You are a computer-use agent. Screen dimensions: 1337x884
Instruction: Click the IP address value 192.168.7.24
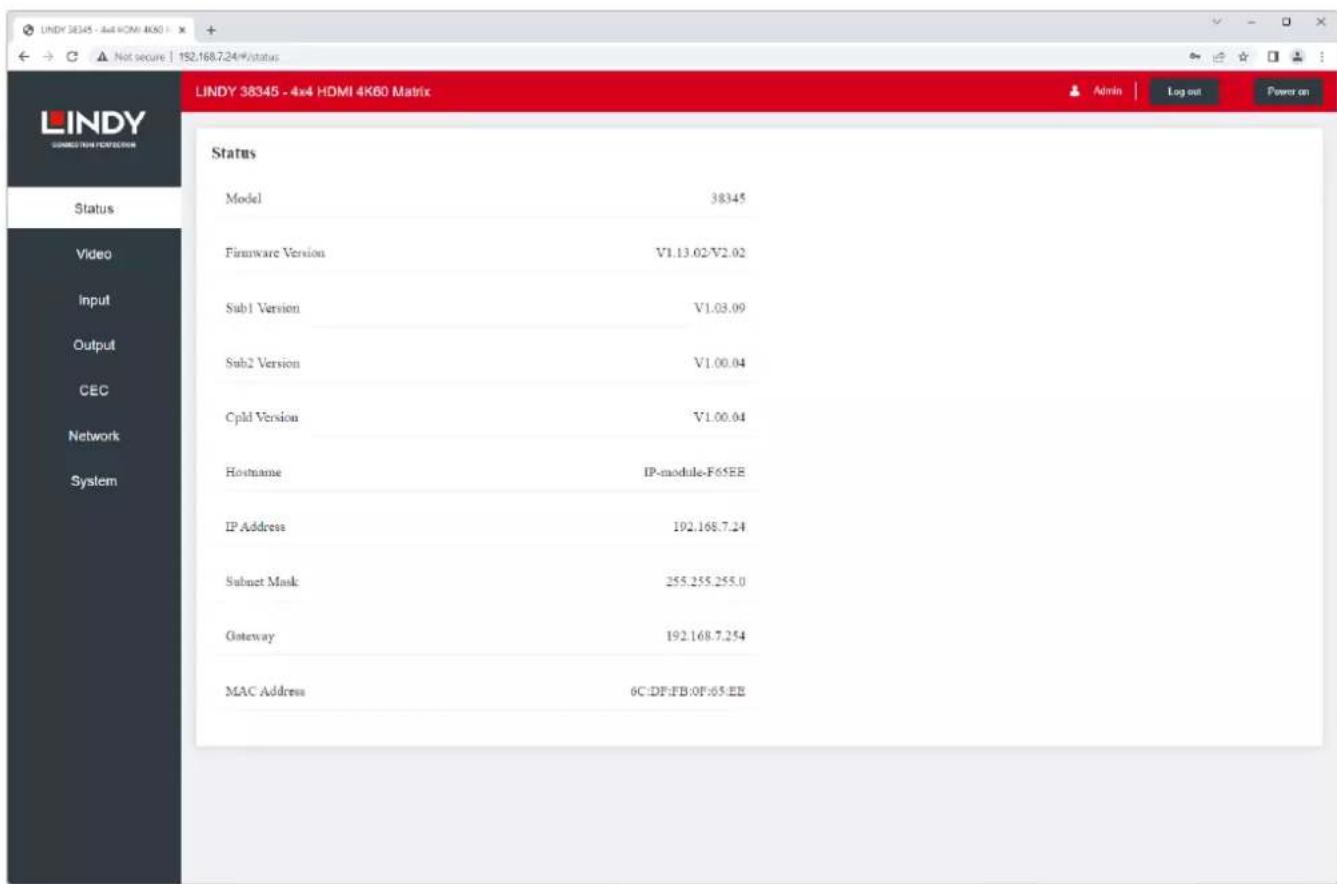(x=711, y=527)
